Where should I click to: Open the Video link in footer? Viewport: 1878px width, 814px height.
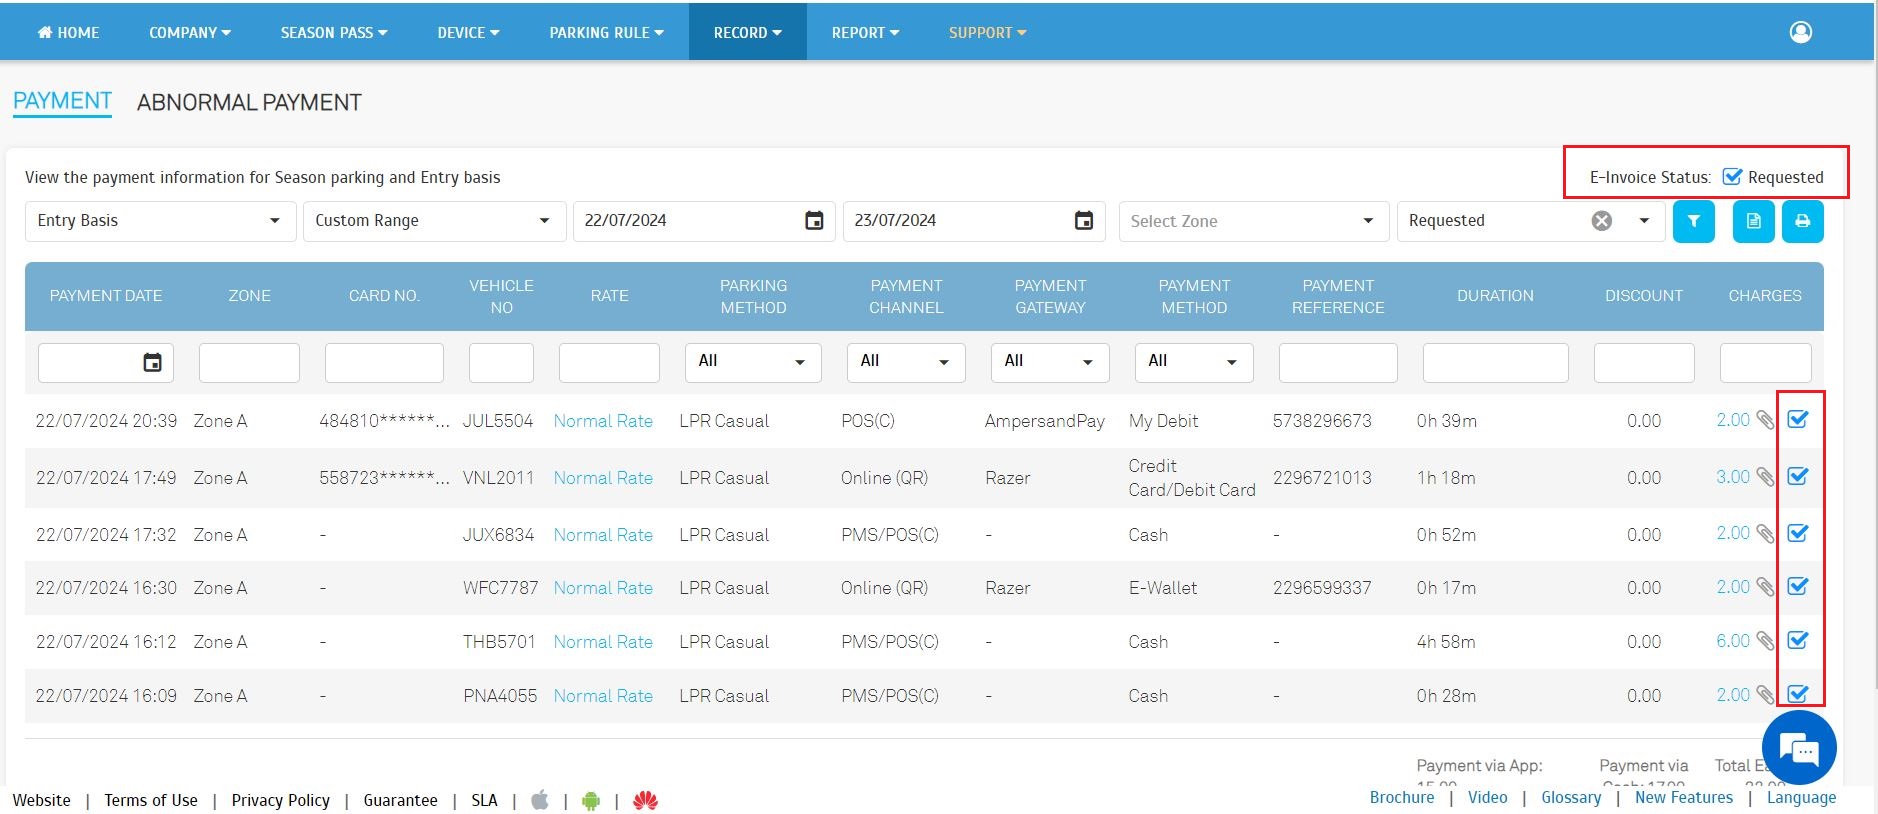point(1487,797)
